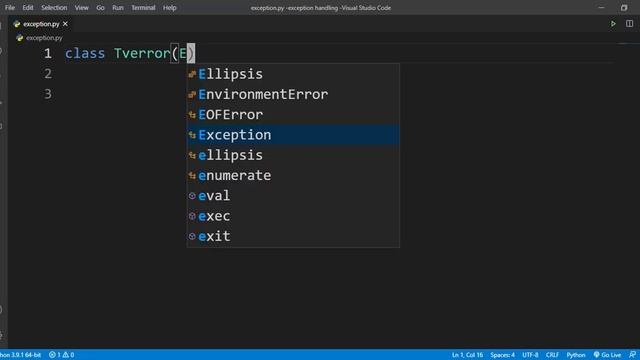Open the View menu
Image resolution: width=640 pixels, height=360 pixels.
[82, 8]
